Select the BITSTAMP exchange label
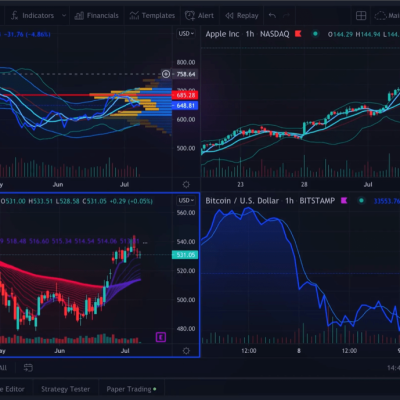 pos(317,201)
